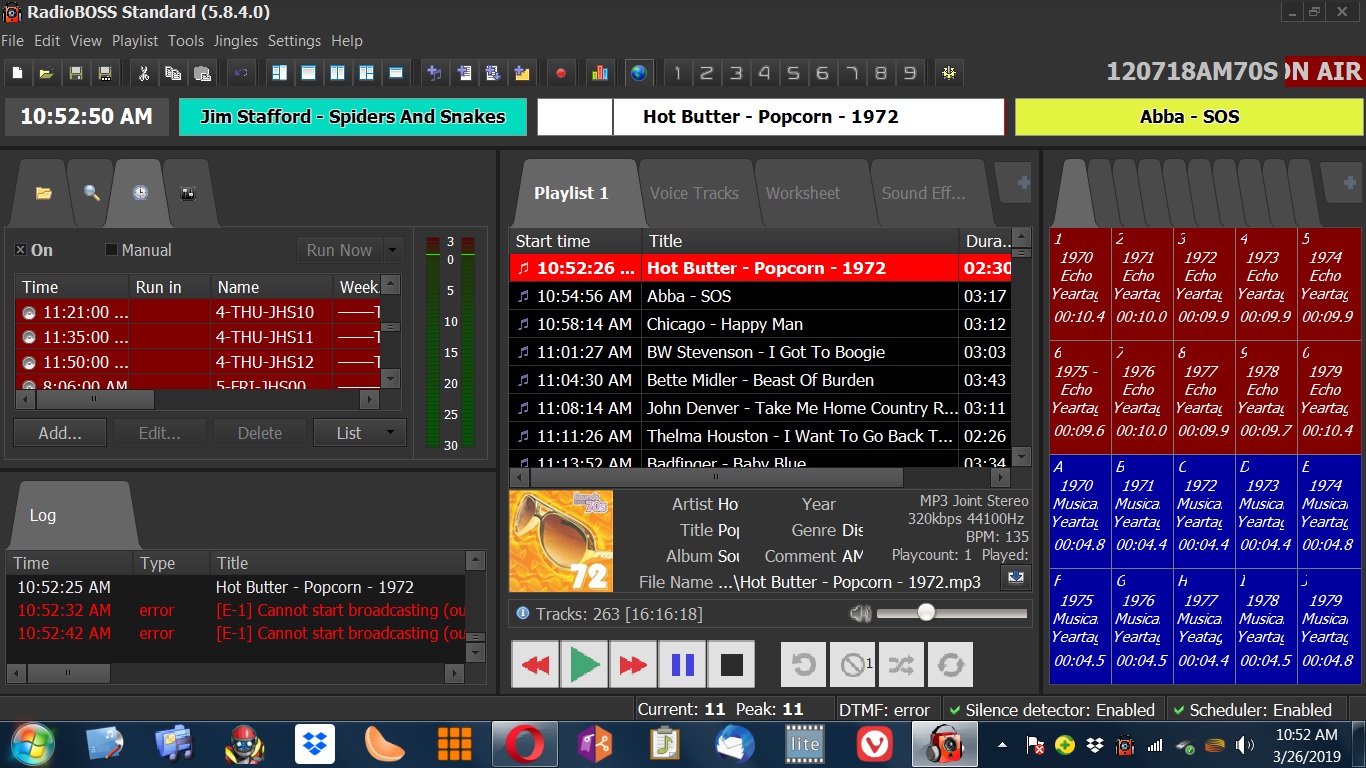Switch to Voice Tracks tab
Screen dimensions: 1366x768
click(694, 193)
